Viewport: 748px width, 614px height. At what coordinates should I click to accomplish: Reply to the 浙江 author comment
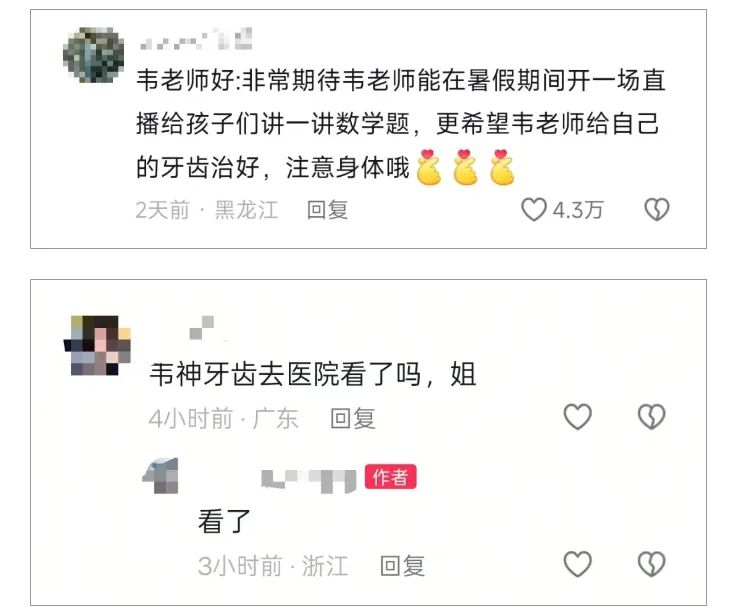click(x=402, y=566)
